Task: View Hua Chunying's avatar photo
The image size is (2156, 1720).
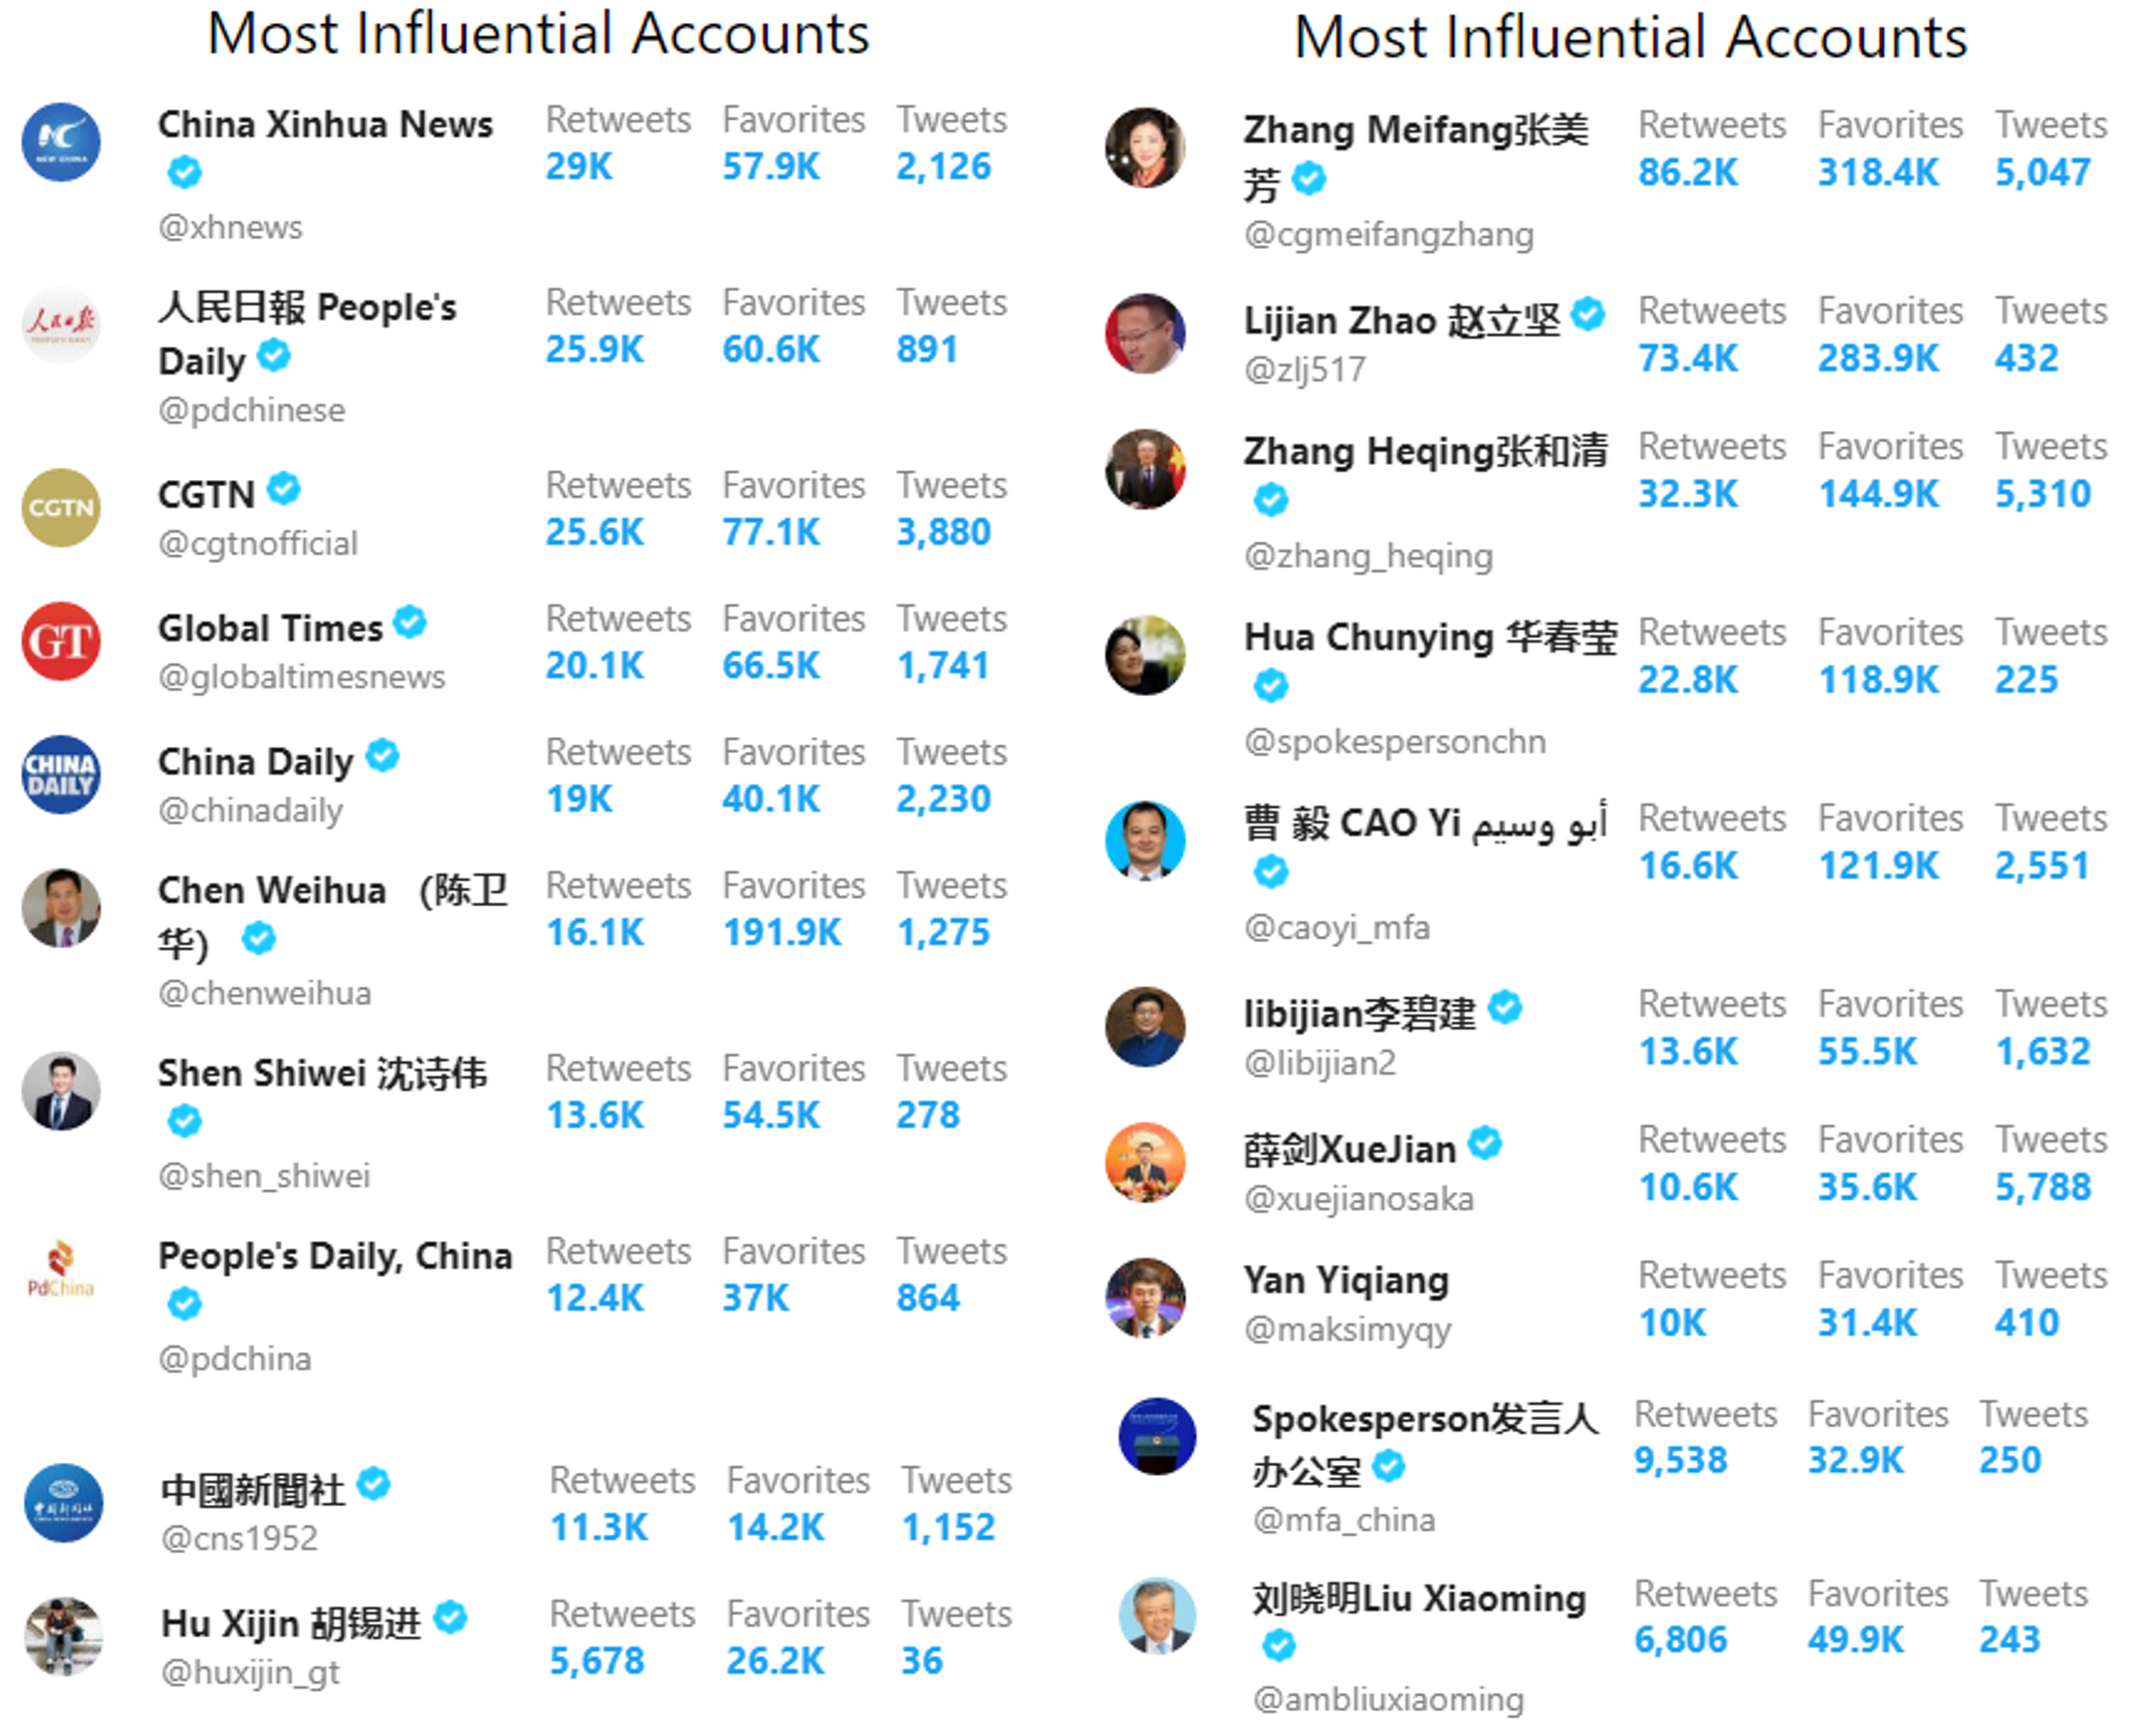Action: [1145, 655]
